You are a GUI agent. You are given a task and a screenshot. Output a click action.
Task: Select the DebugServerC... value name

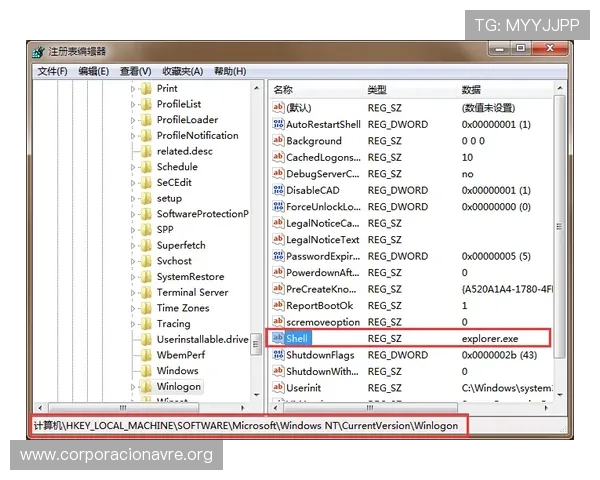[x=323, y=174]
